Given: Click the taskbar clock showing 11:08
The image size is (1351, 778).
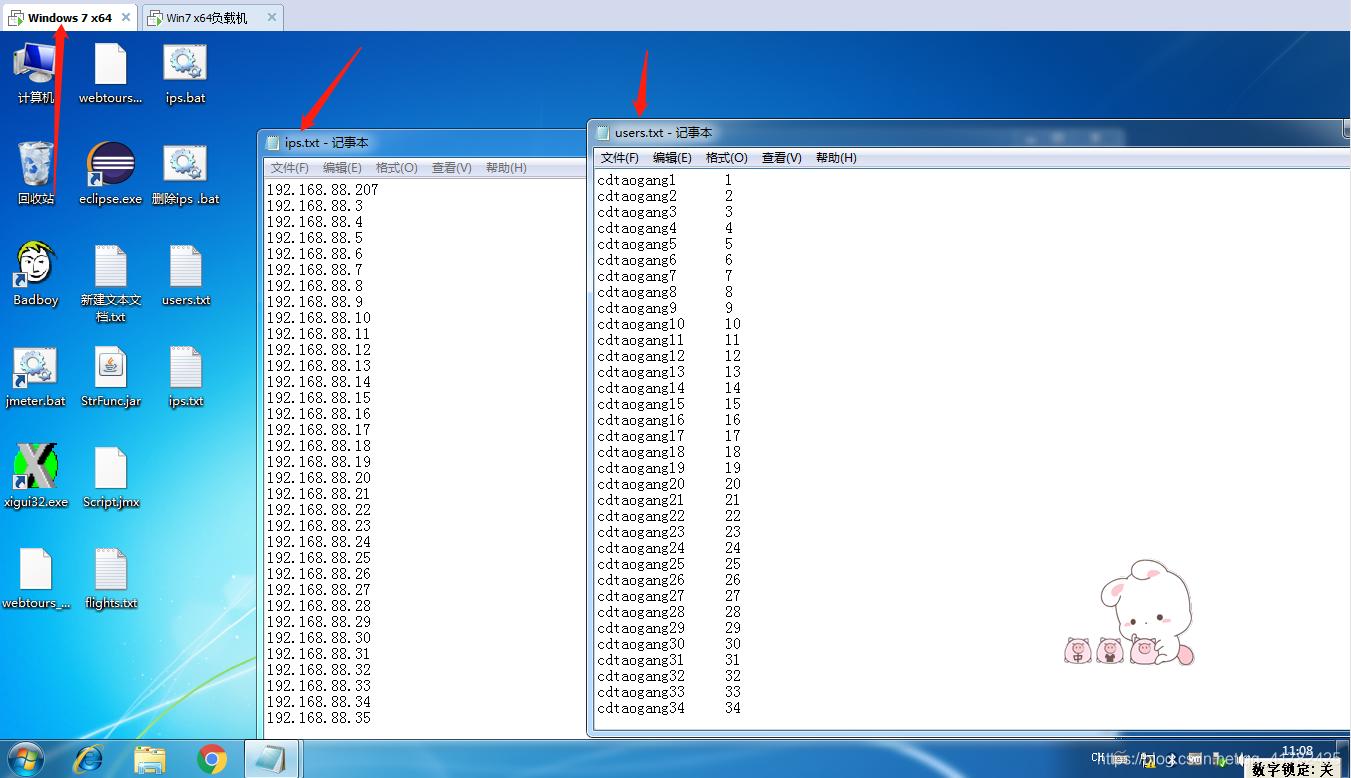Looking at the screenshot, I should tap(1297, 751).
